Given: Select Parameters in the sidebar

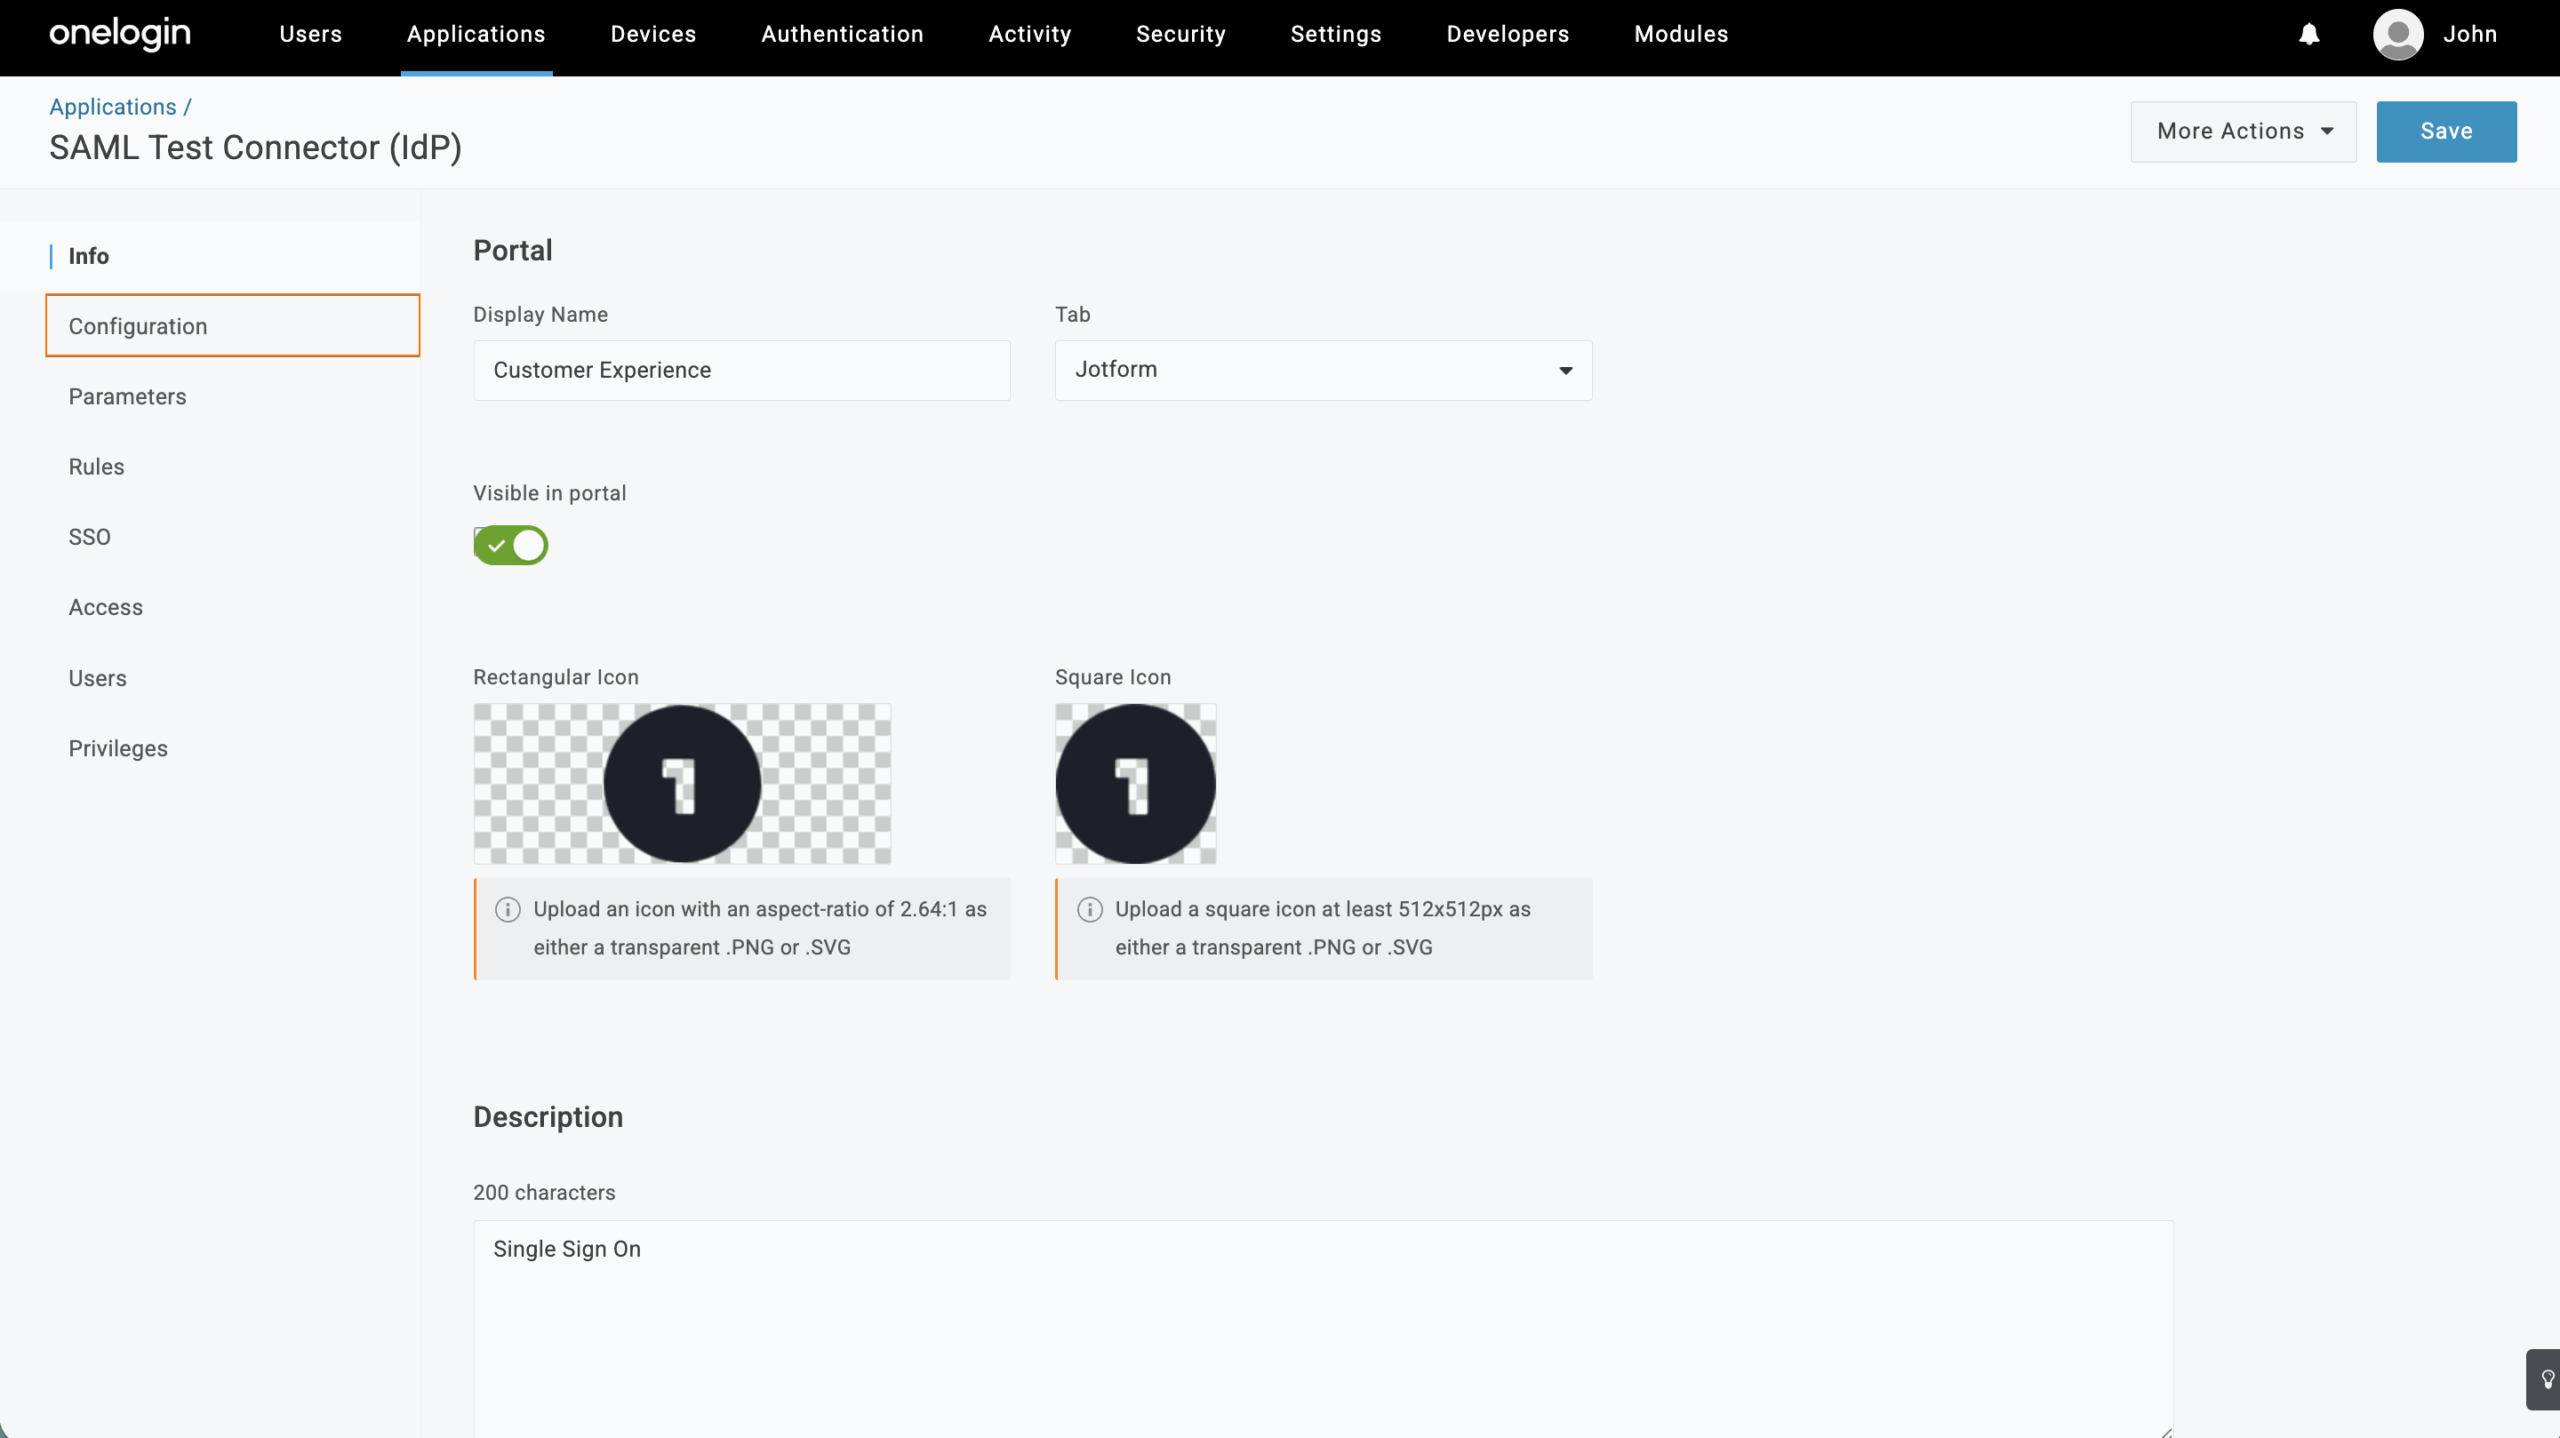Looking at the screenshot, I should [x=127, y=396].
